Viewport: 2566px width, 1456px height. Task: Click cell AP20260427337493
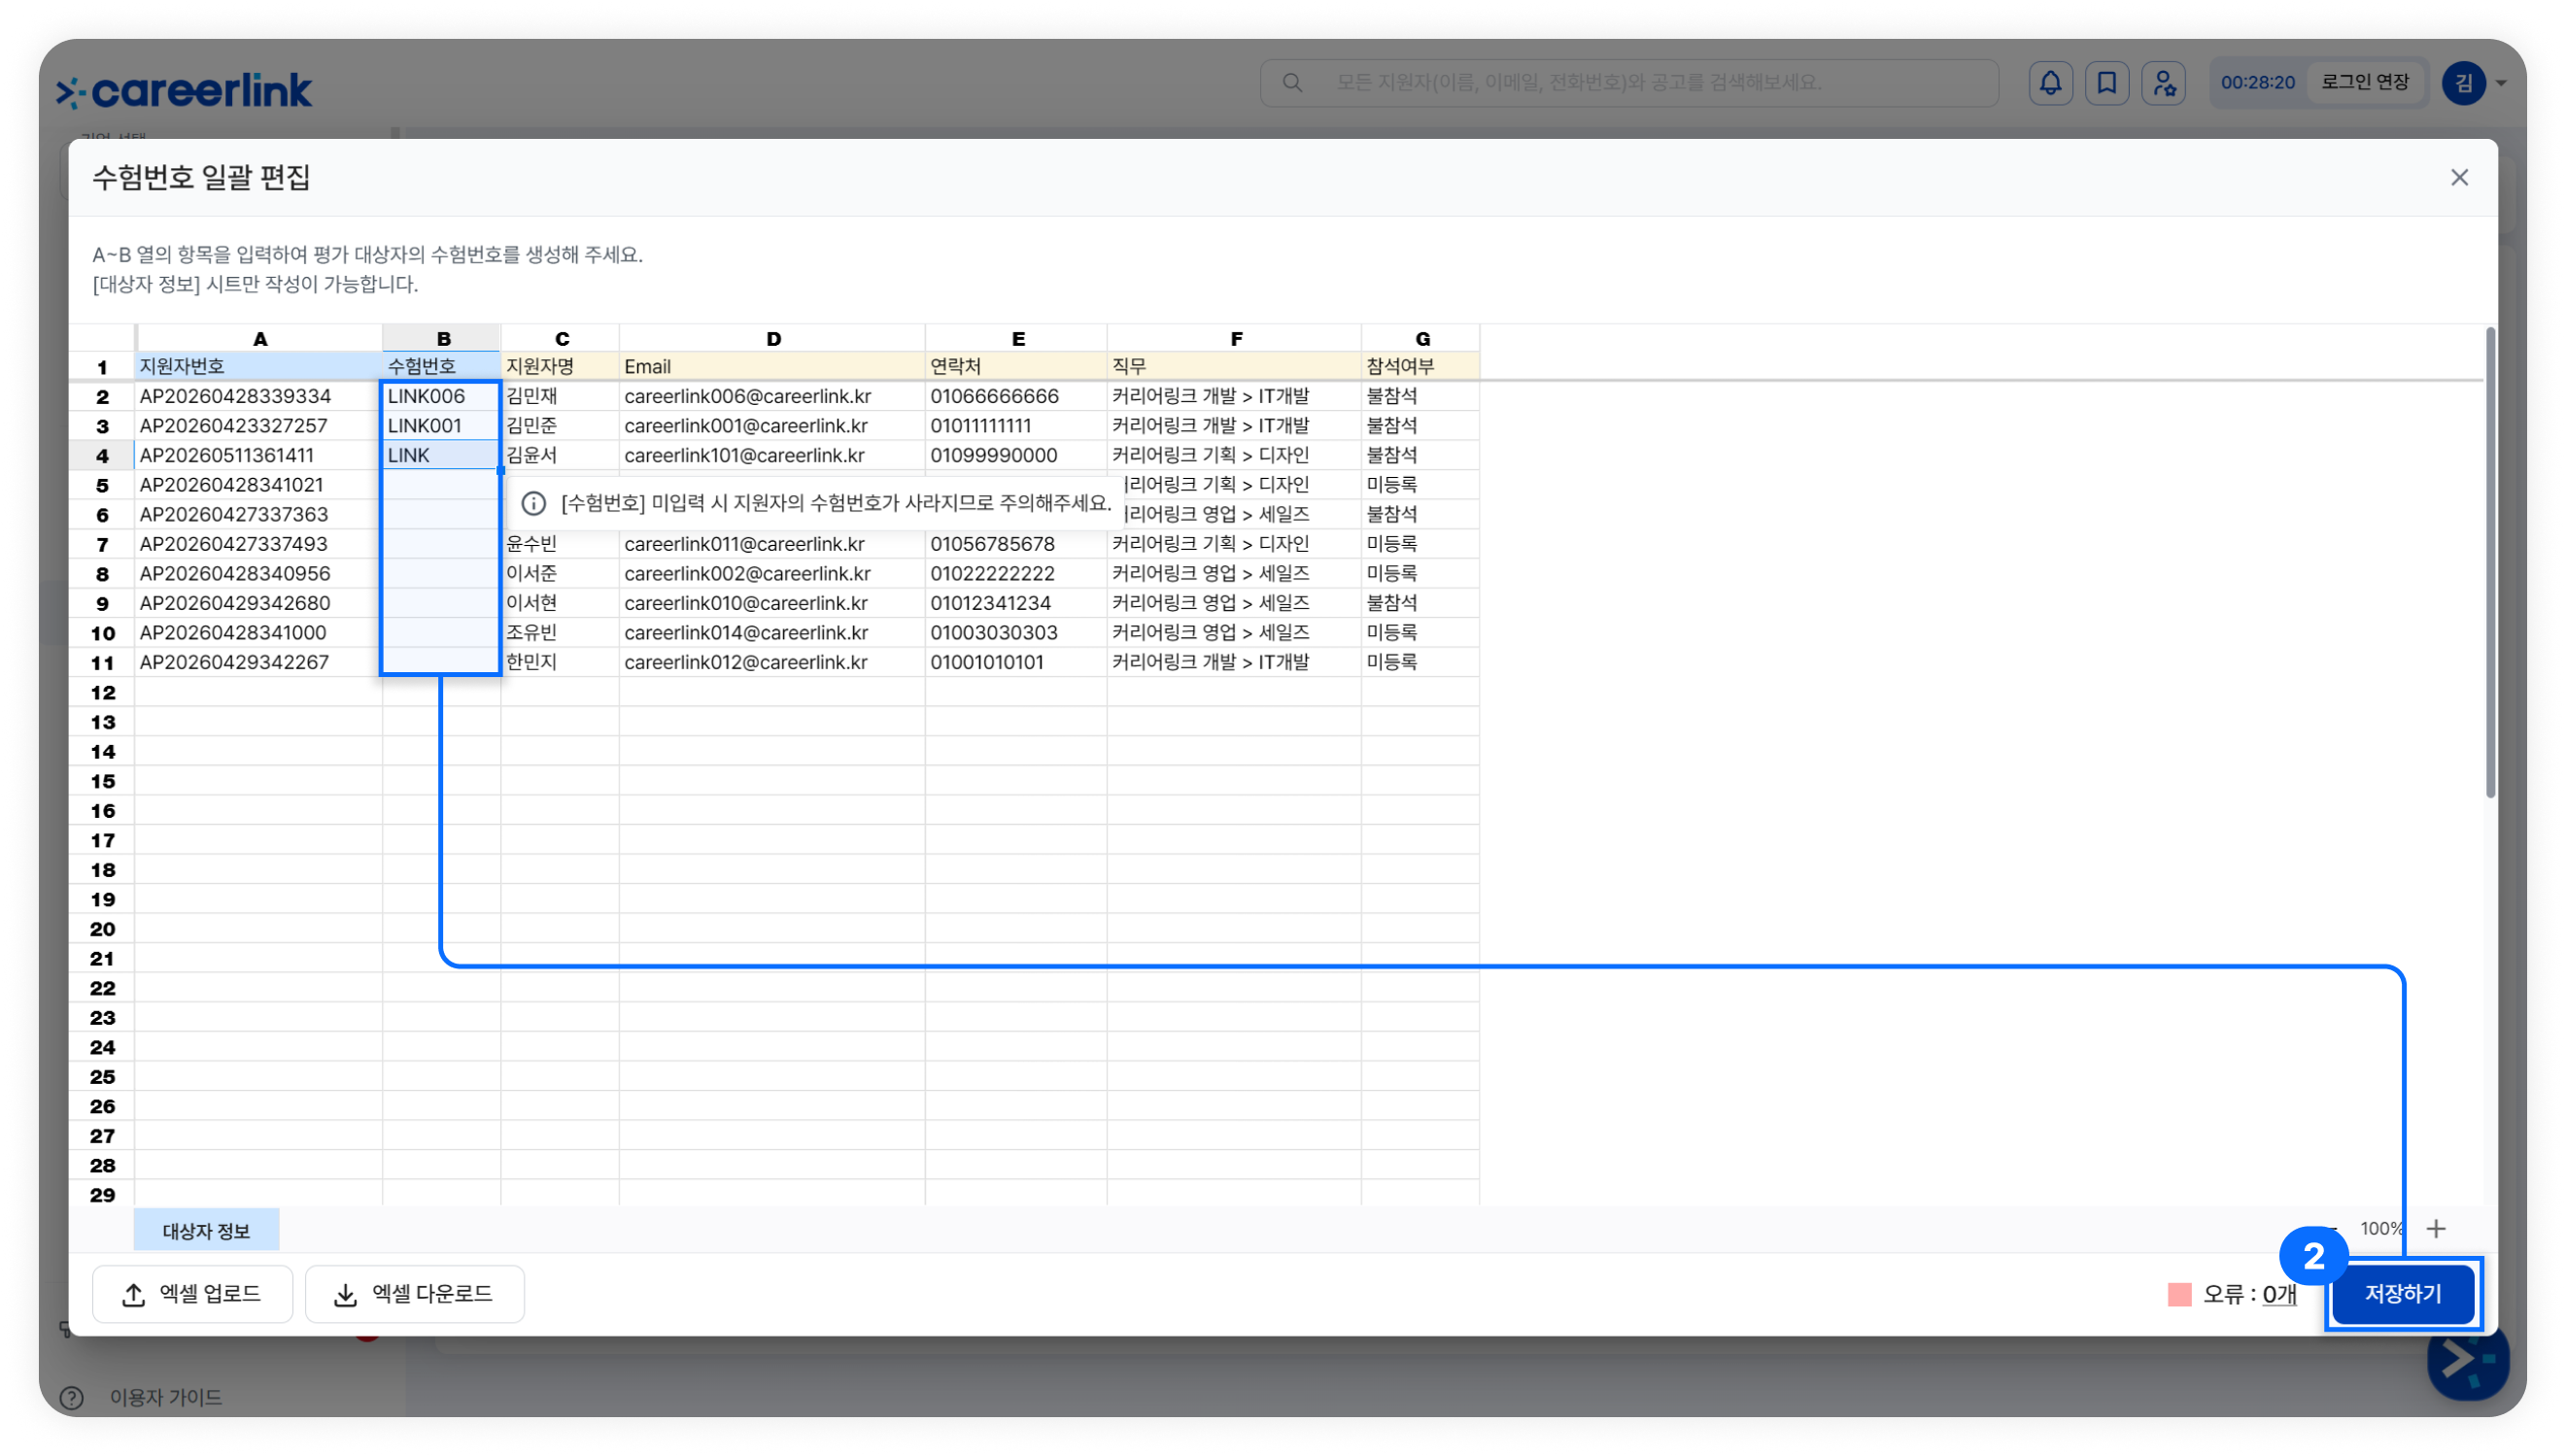pyautogui.click(x=259, y=545)
